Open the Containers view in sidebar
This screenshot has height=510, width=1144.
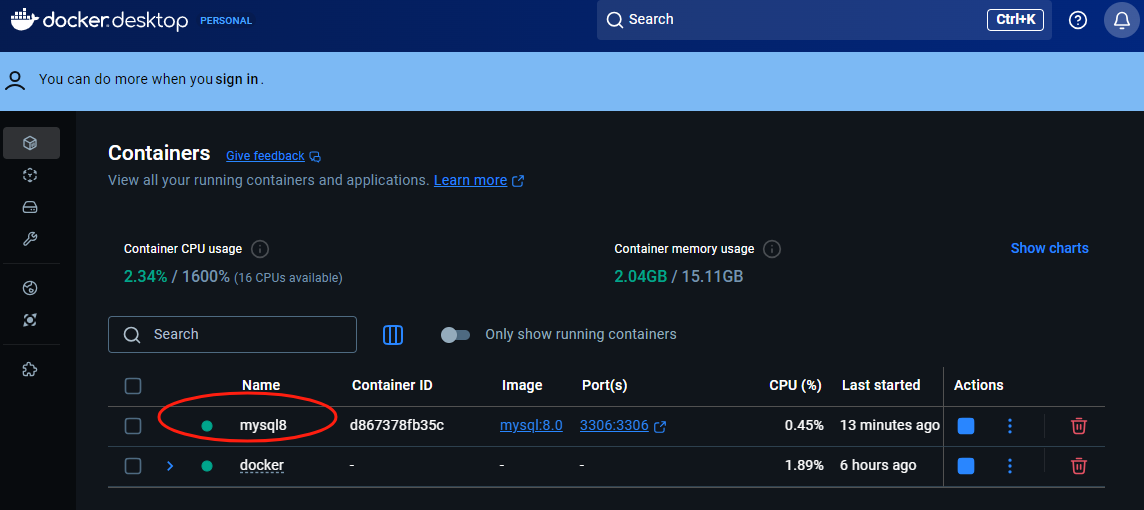point(31,143)
